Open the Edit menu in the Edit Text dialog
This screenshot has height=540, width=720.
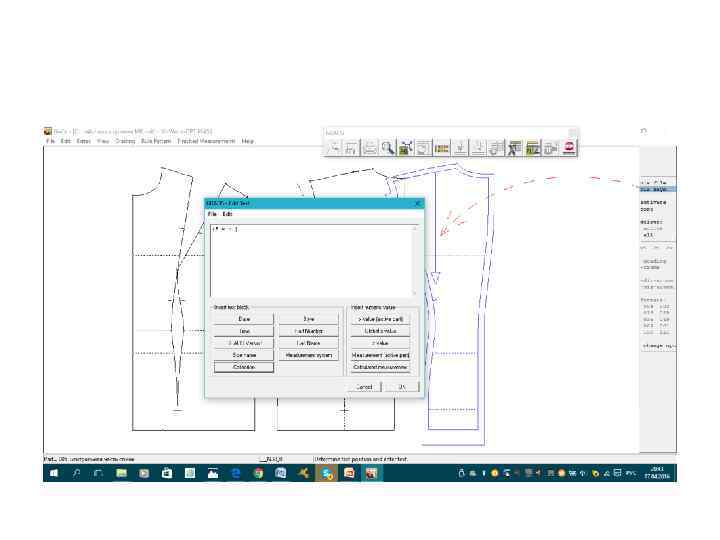227,214
